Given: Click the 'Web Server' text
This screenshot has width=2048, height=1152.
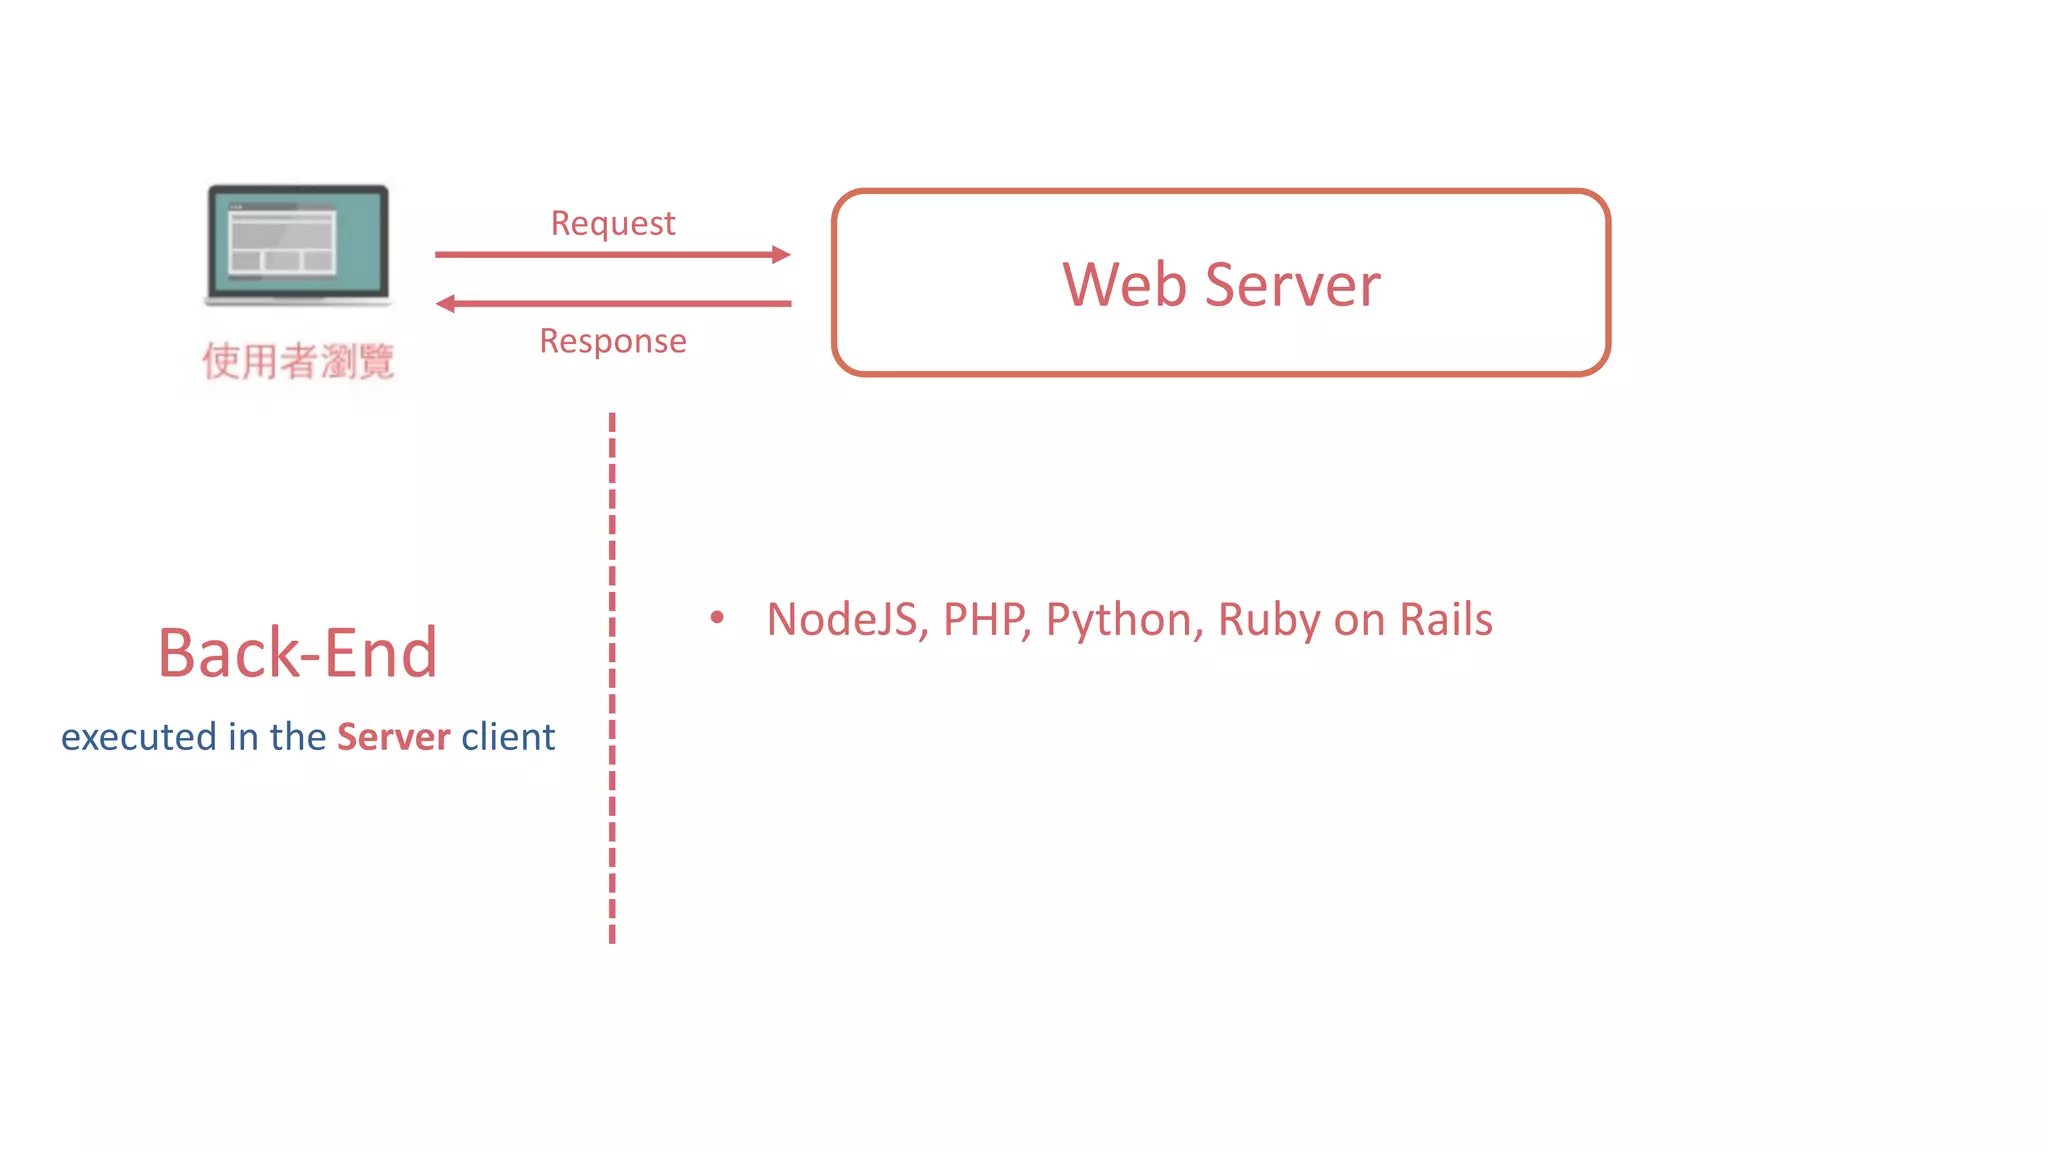Looking at the screenshot, I should pos(1221,285).
